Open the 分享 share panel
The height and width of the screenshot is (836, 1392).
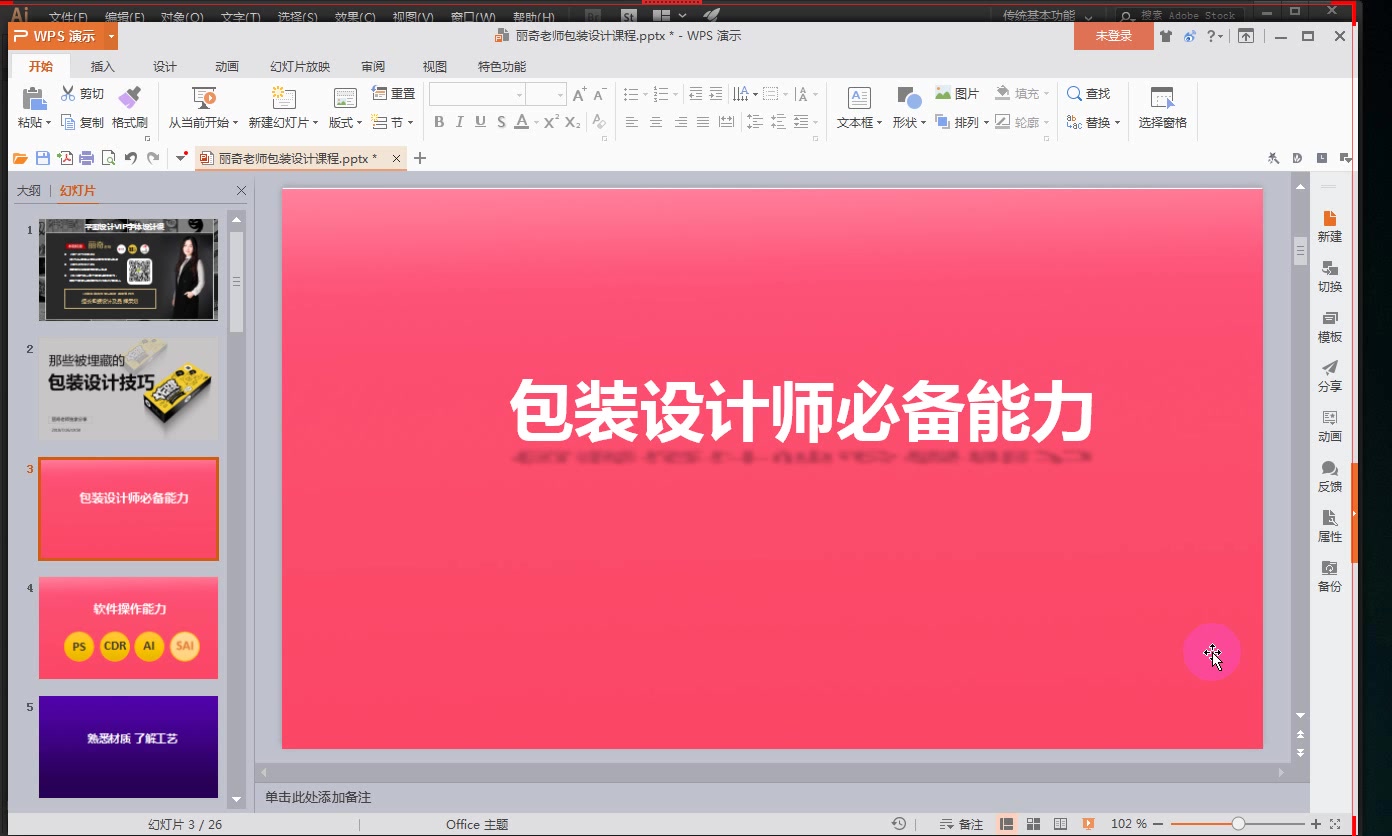(x=1329, y=377)
